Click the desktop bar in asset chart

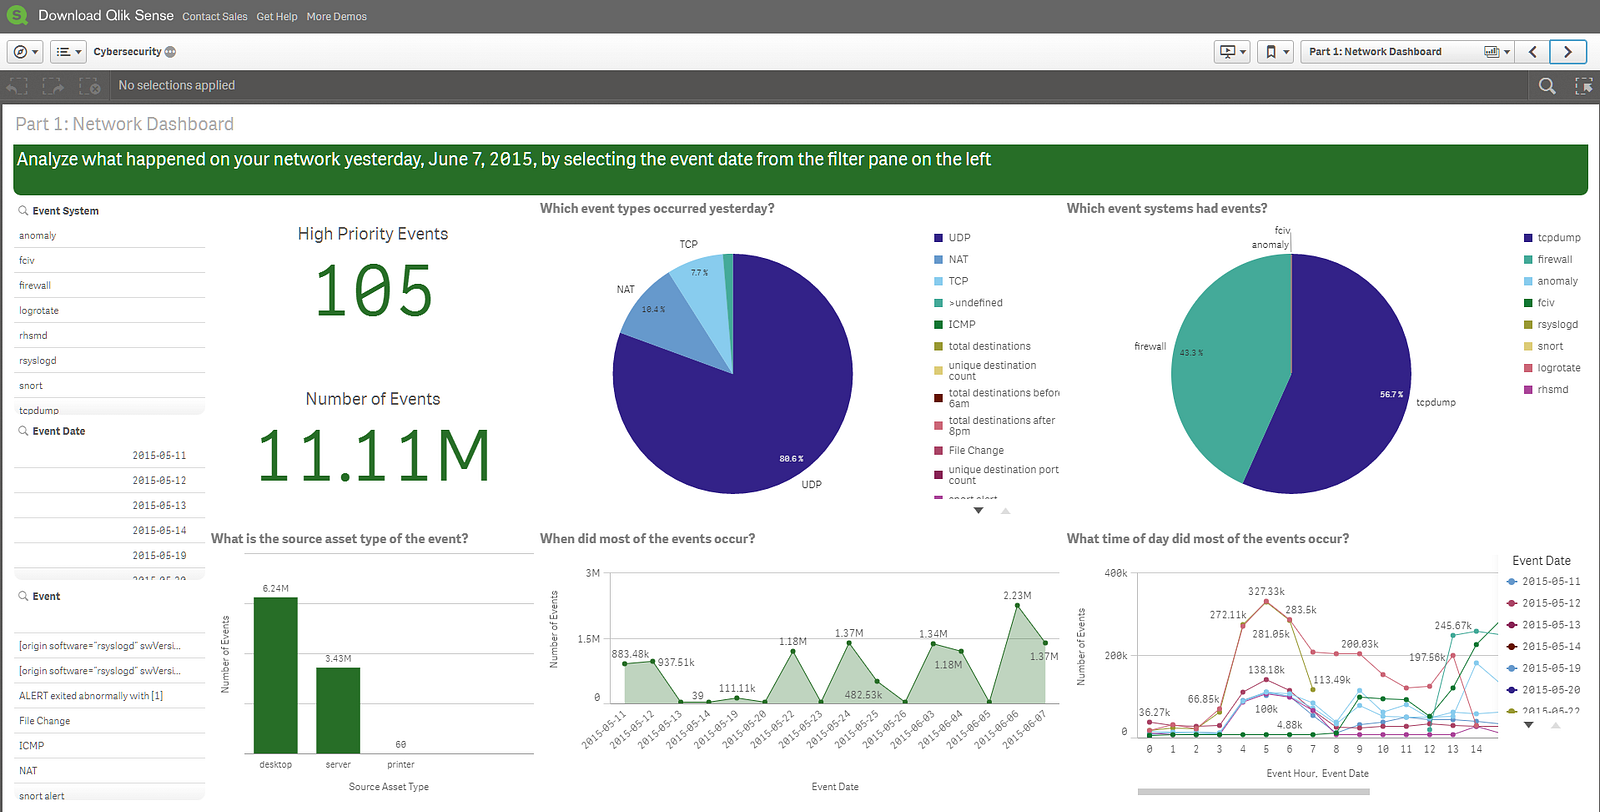click(275, 675)
